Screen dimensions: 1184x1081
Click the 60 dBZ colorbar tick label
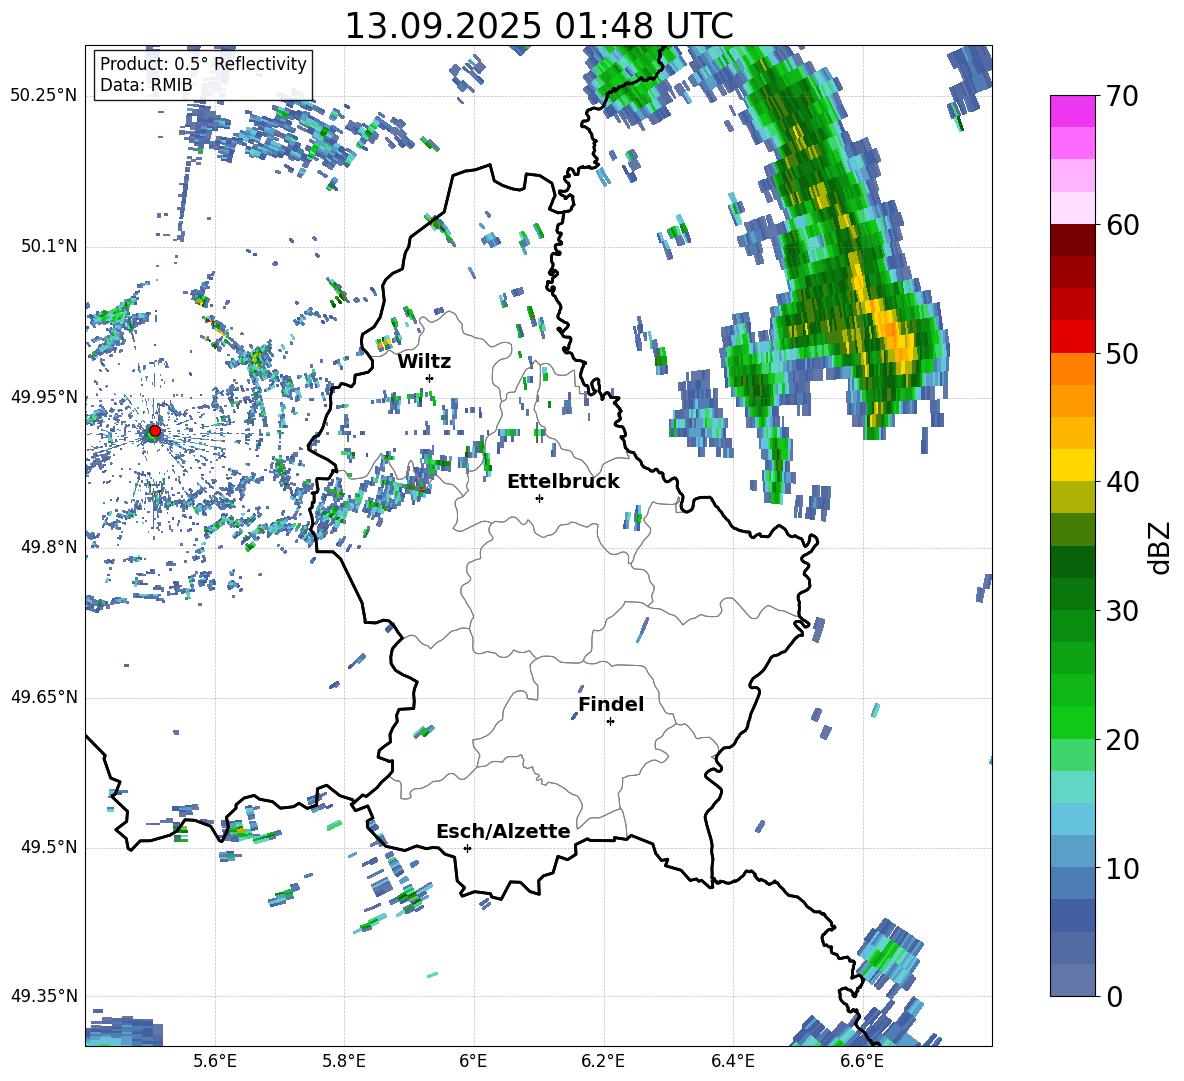coord(1122,225)
